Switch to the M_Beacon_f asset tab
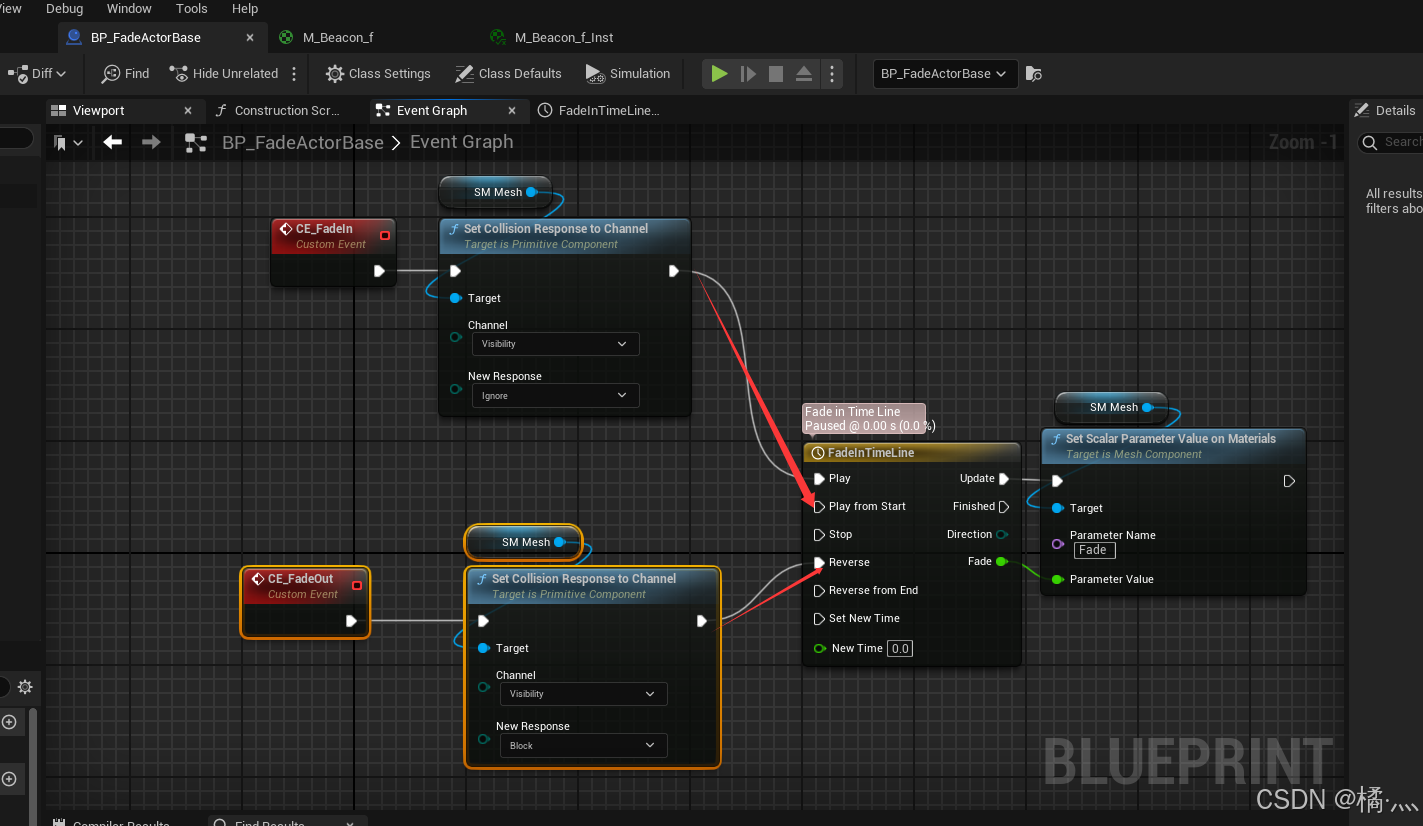The height and width of the screenshot is (826, 1423). (338, 37)
